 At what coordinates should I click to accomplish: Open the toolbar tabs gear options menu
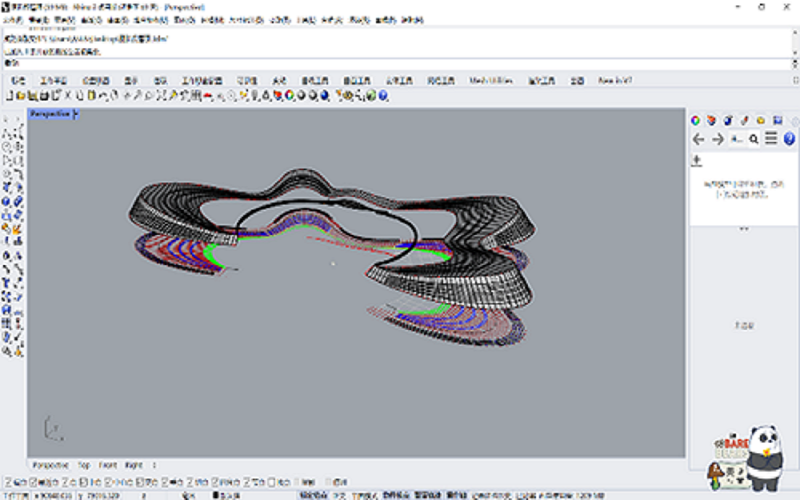pyautogui.click(x=796, y=81)
